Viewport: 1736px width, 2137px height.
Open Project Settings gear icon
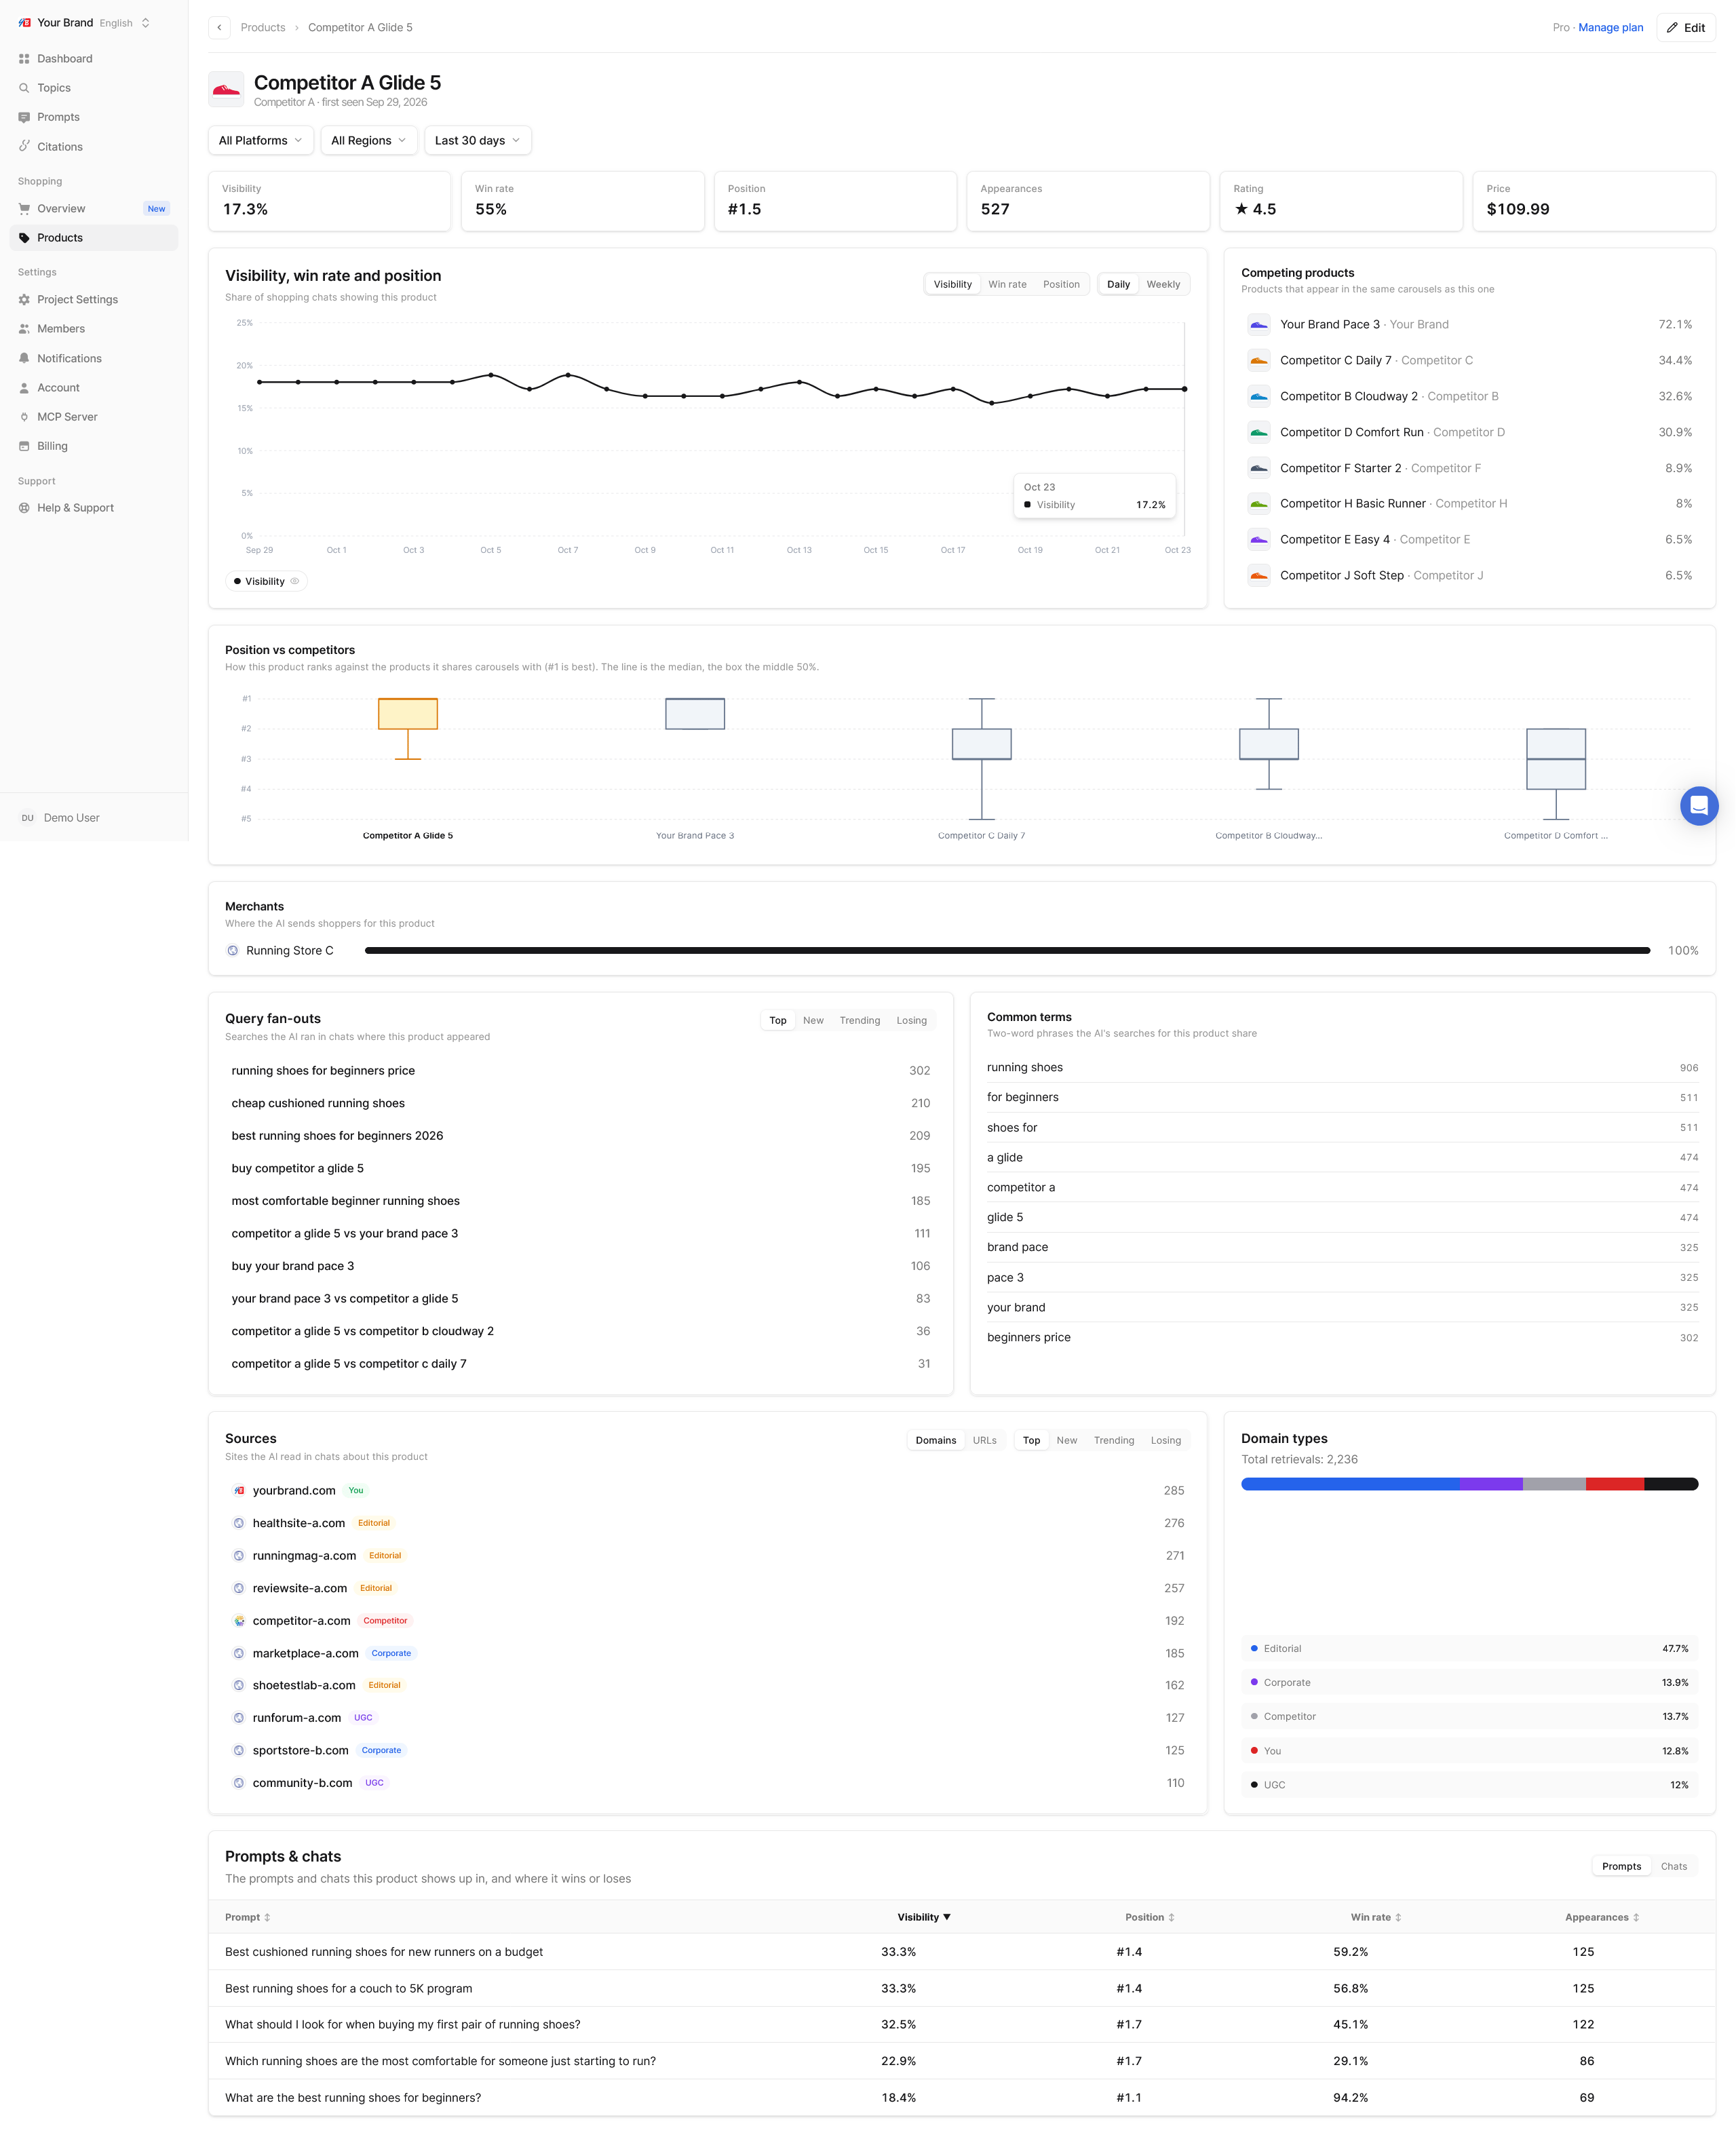pos(24,300)
